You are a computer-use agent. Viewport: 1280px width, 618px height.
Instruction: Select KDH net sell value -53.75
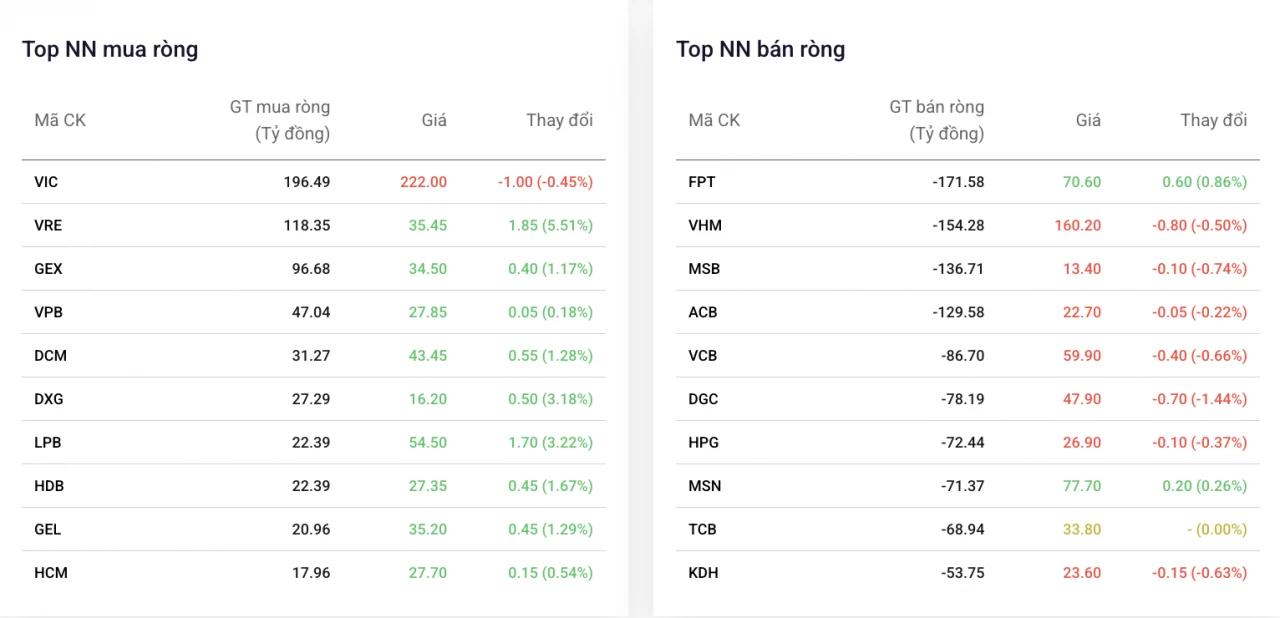click(962, 573)
